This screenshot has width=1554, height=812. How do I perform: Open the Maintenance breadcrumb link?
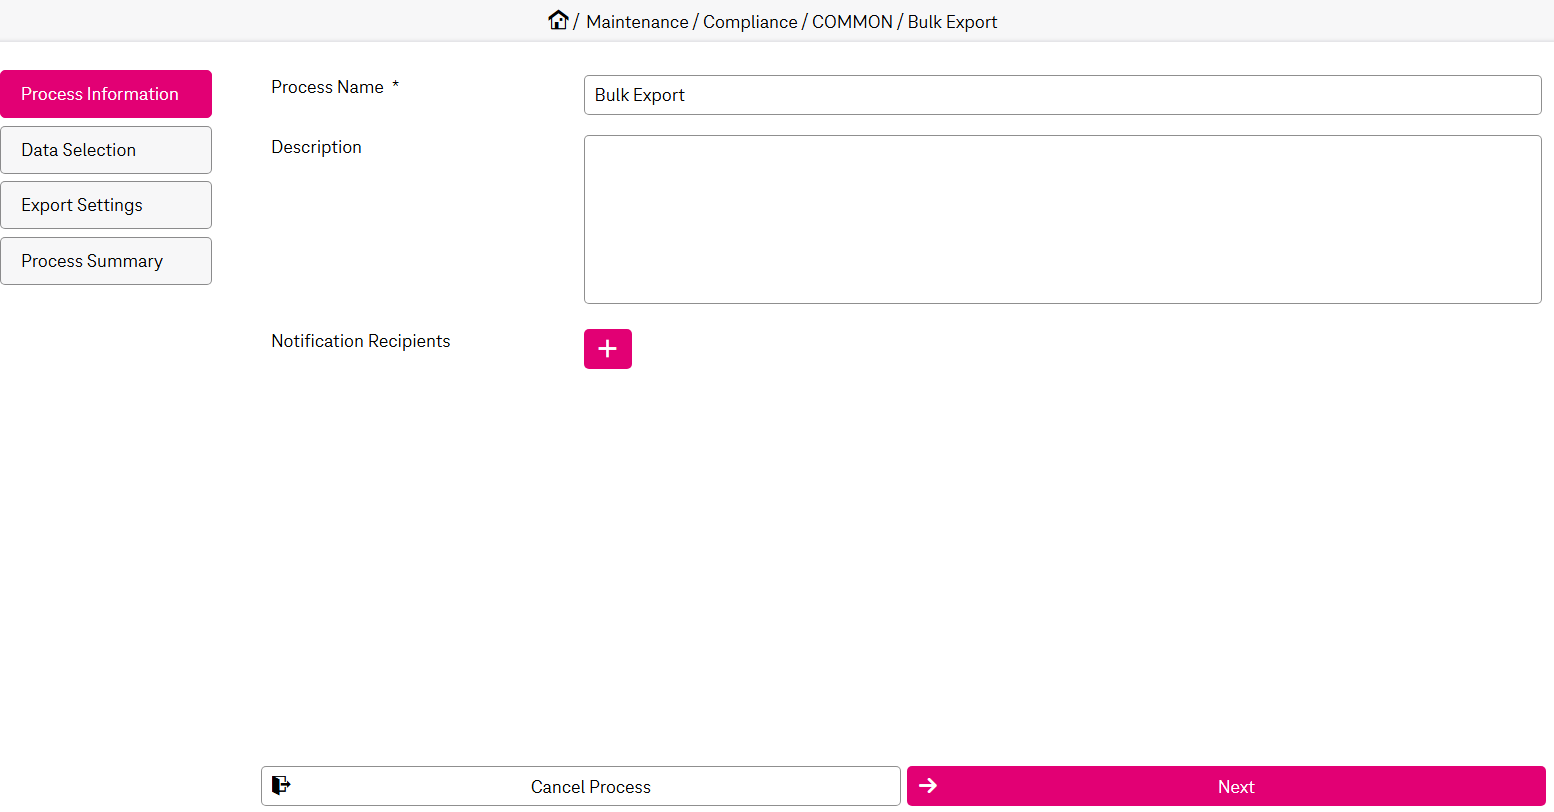tap(637, 22)
